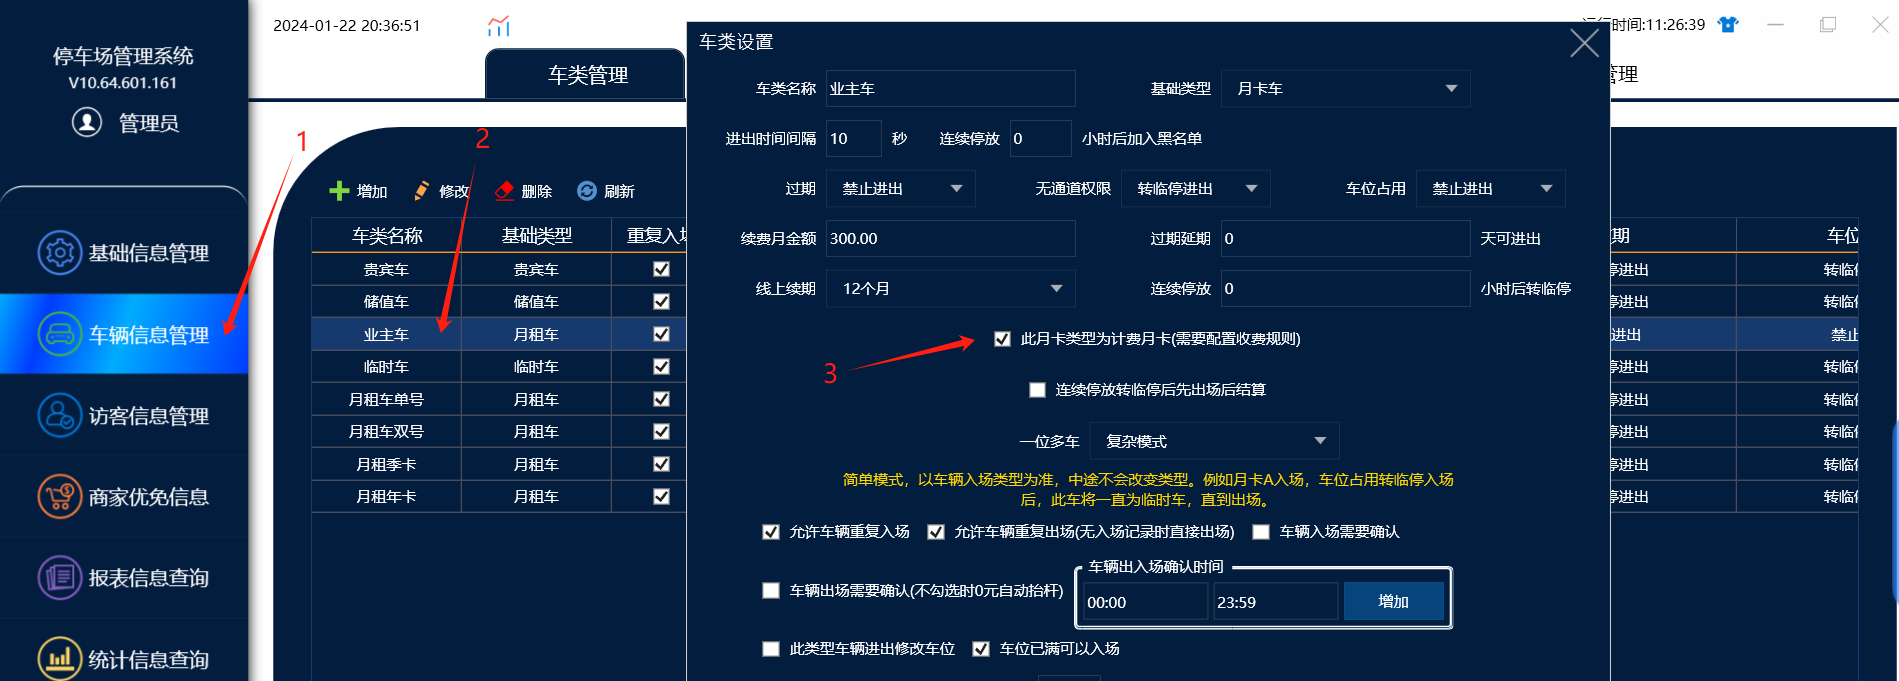Click the 23:59 end time field
Image resolution: width=1899 pixels, height=681 pixels.
(1275, 602)
